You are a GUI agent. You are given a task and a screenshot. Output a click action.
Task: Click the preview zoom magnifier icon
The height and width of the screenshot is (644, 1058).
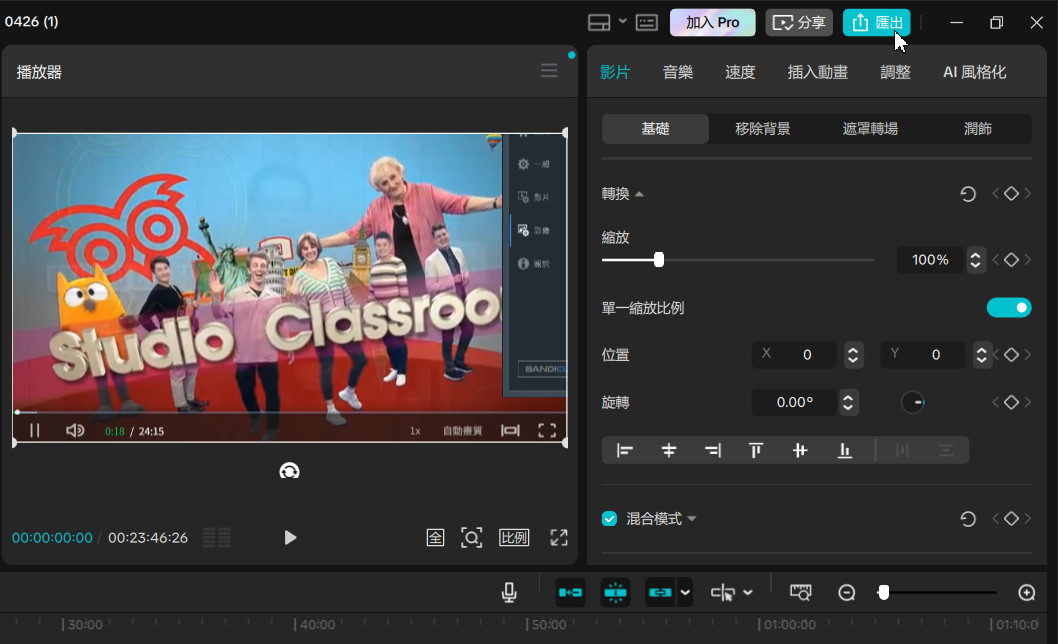click(472, 537)
